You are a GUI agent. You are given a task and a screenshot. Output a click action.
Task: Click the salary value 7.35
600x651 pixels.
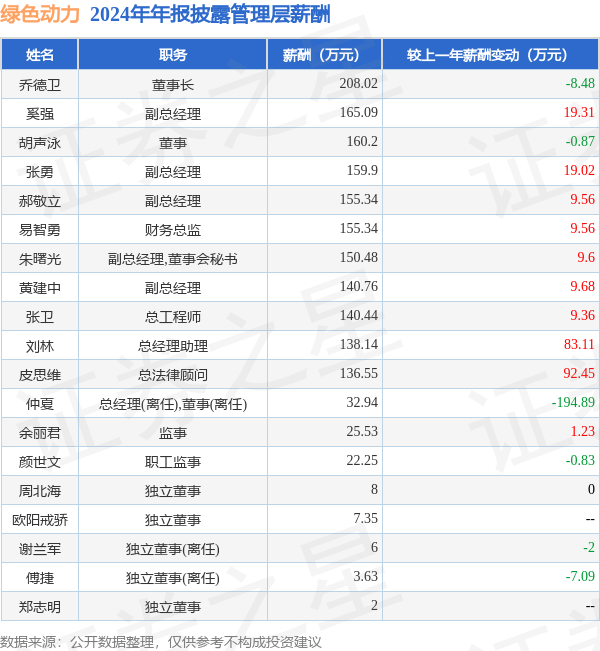point(365,519)
